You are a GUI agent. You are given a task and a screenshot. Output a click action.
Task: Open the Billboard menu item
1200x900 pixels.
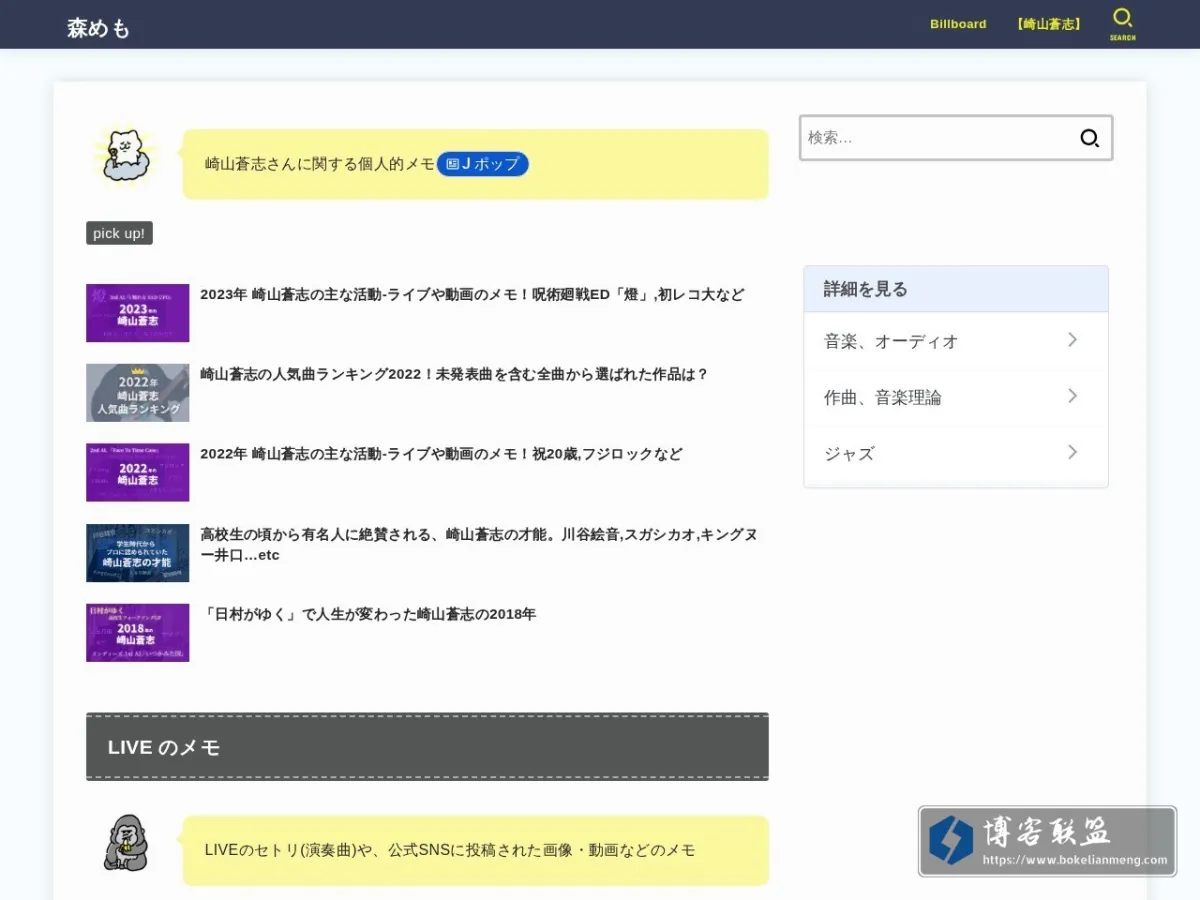point(958,24)
